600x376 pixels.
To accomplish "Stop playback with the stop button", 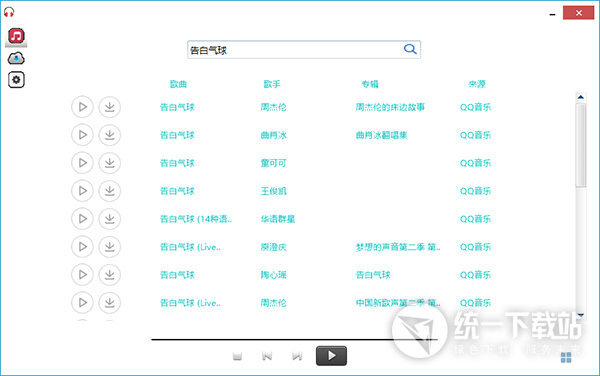I will tap(237, 356).
